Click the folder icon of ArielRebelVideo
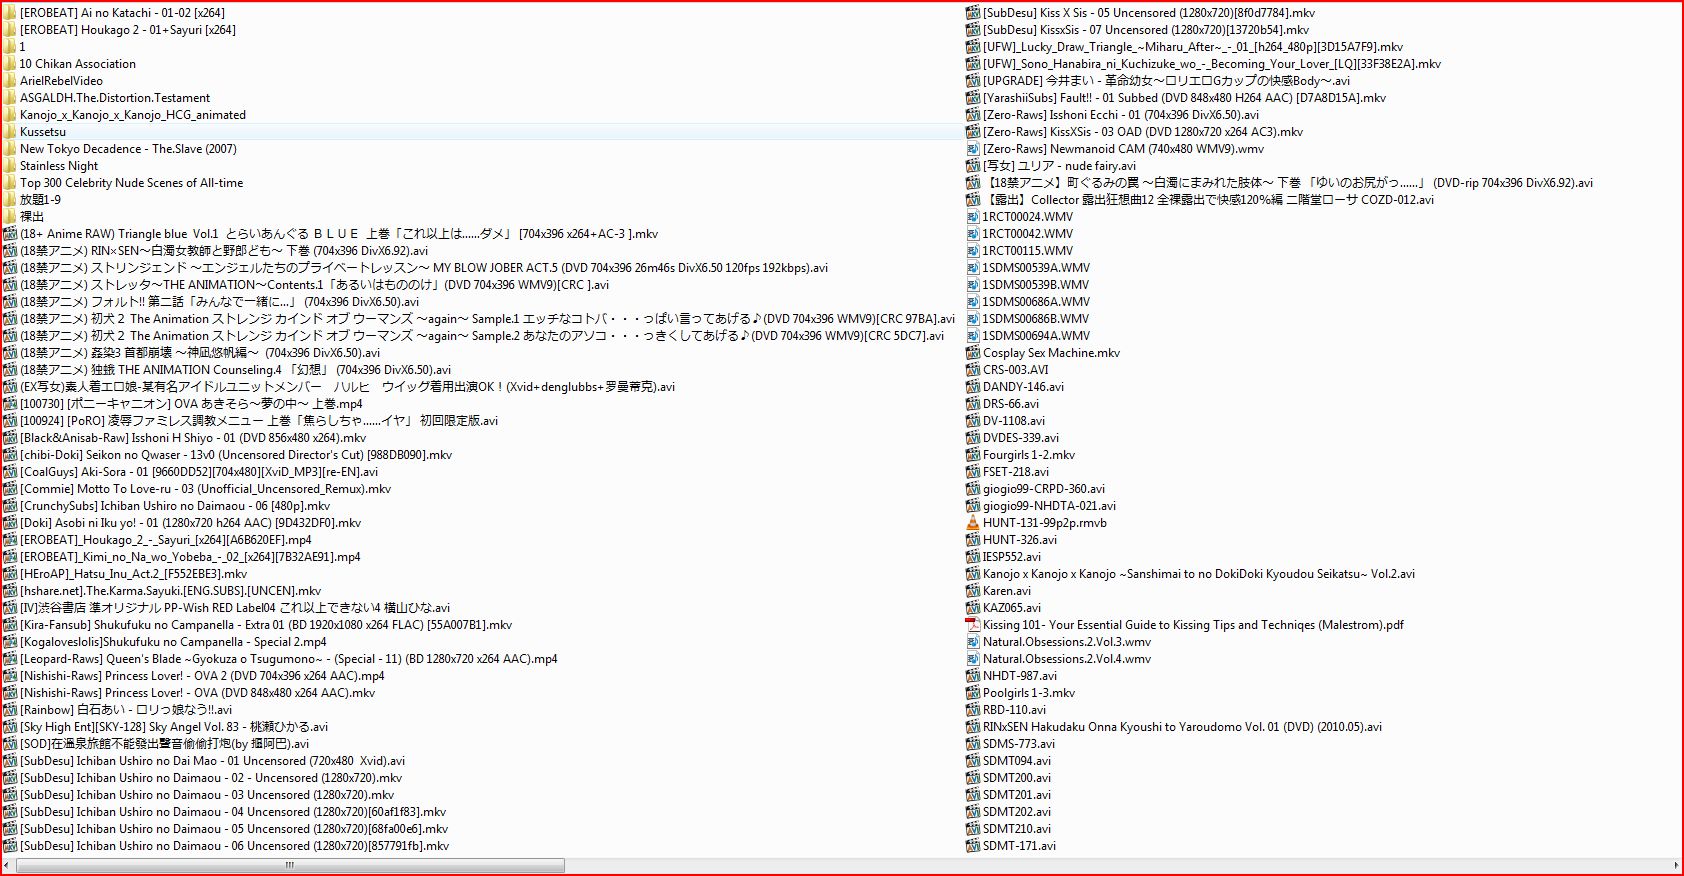Screen dimensions: 1684x876 [9, 80]
